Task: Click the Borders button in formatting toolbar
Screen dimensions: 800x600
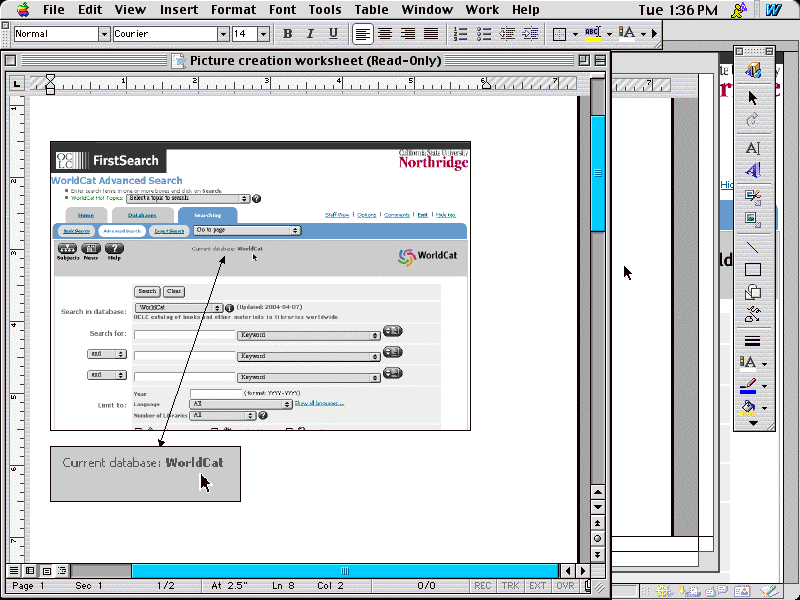Action: pos(560,34)
